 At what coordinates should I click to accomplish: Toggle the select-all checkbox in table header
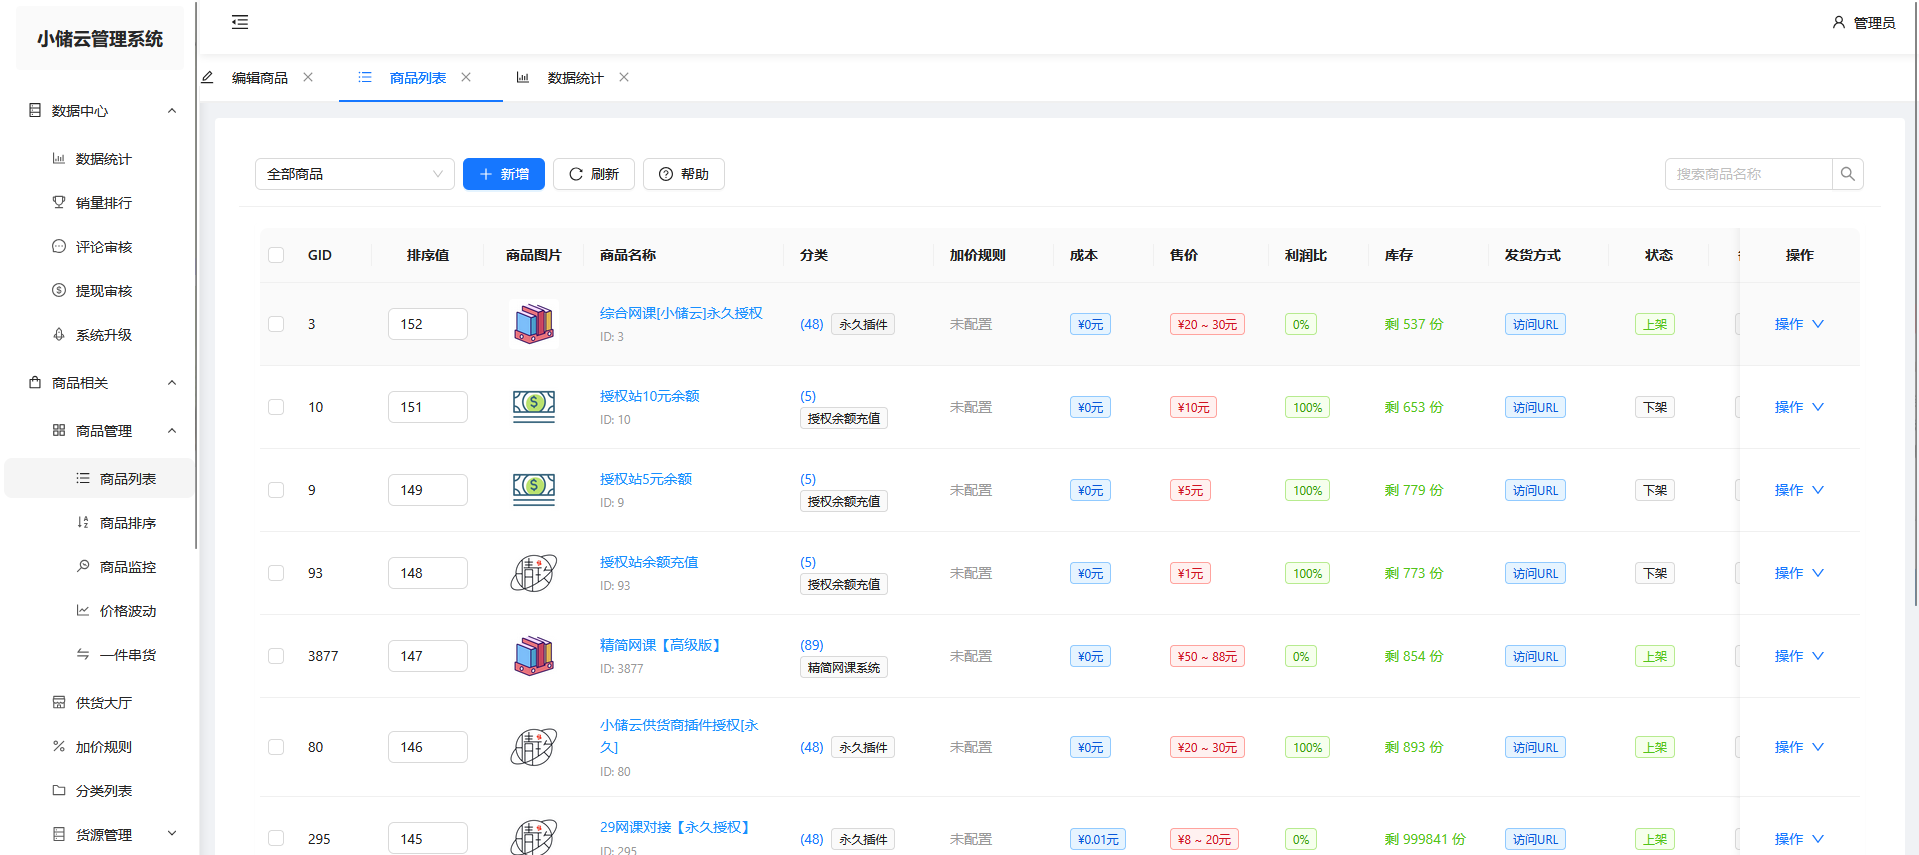pyautogui.click(x=276, y=255)
